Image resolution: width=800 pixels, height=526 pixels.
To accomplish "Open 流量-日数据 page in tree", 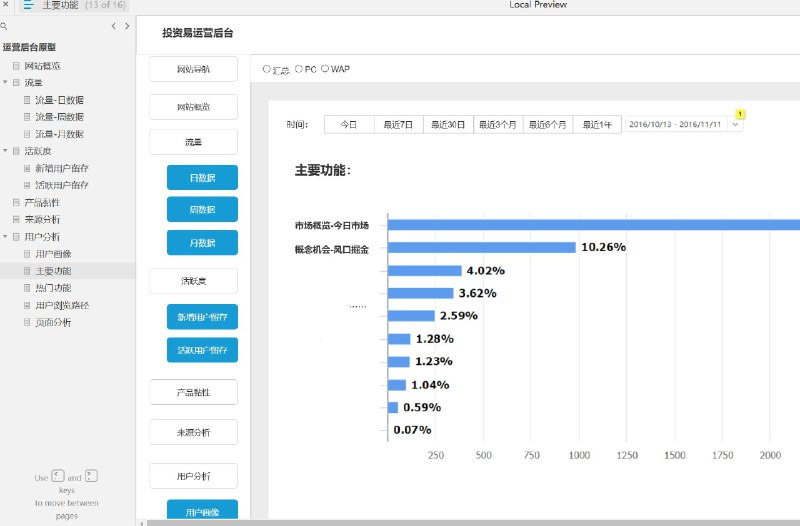I will pyautogui.click(x=59, y=100).
